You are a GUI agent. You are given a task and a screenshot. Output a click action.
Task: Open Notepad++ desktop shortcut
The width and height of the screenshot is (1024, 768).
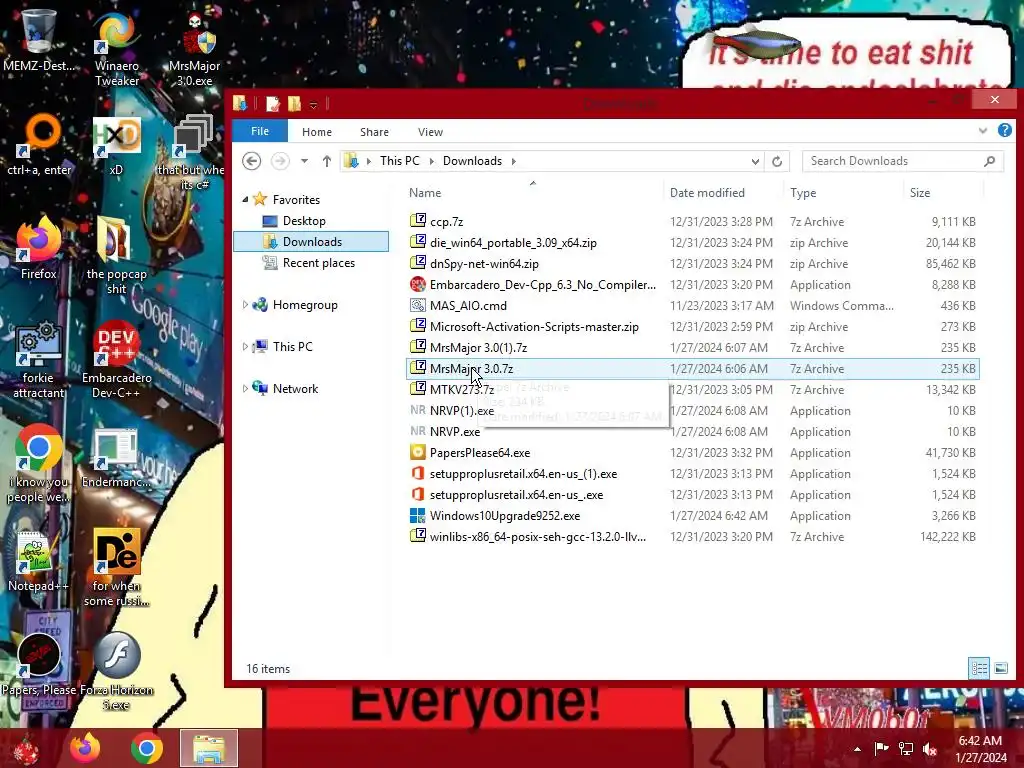coord(38,560)
